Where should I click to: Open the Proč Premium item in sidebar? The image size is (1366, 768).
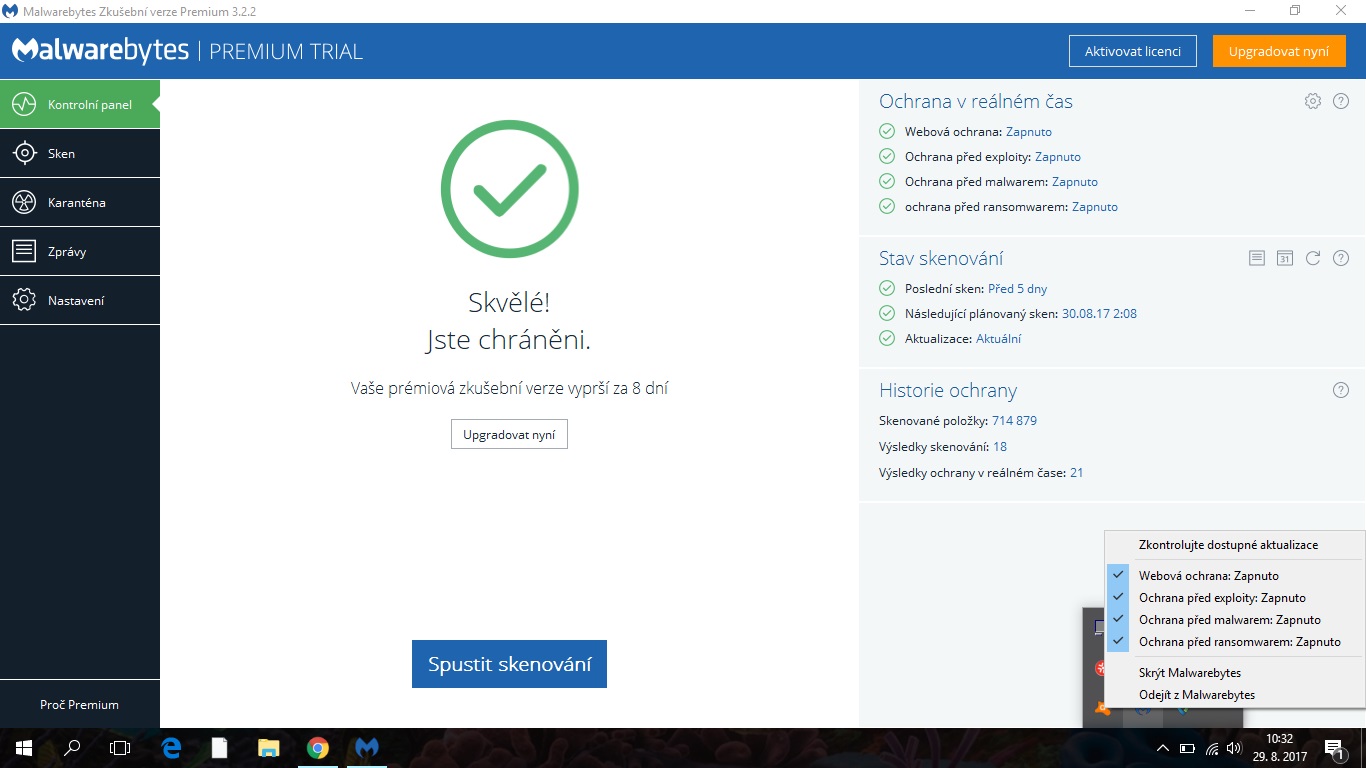(80, 705)
